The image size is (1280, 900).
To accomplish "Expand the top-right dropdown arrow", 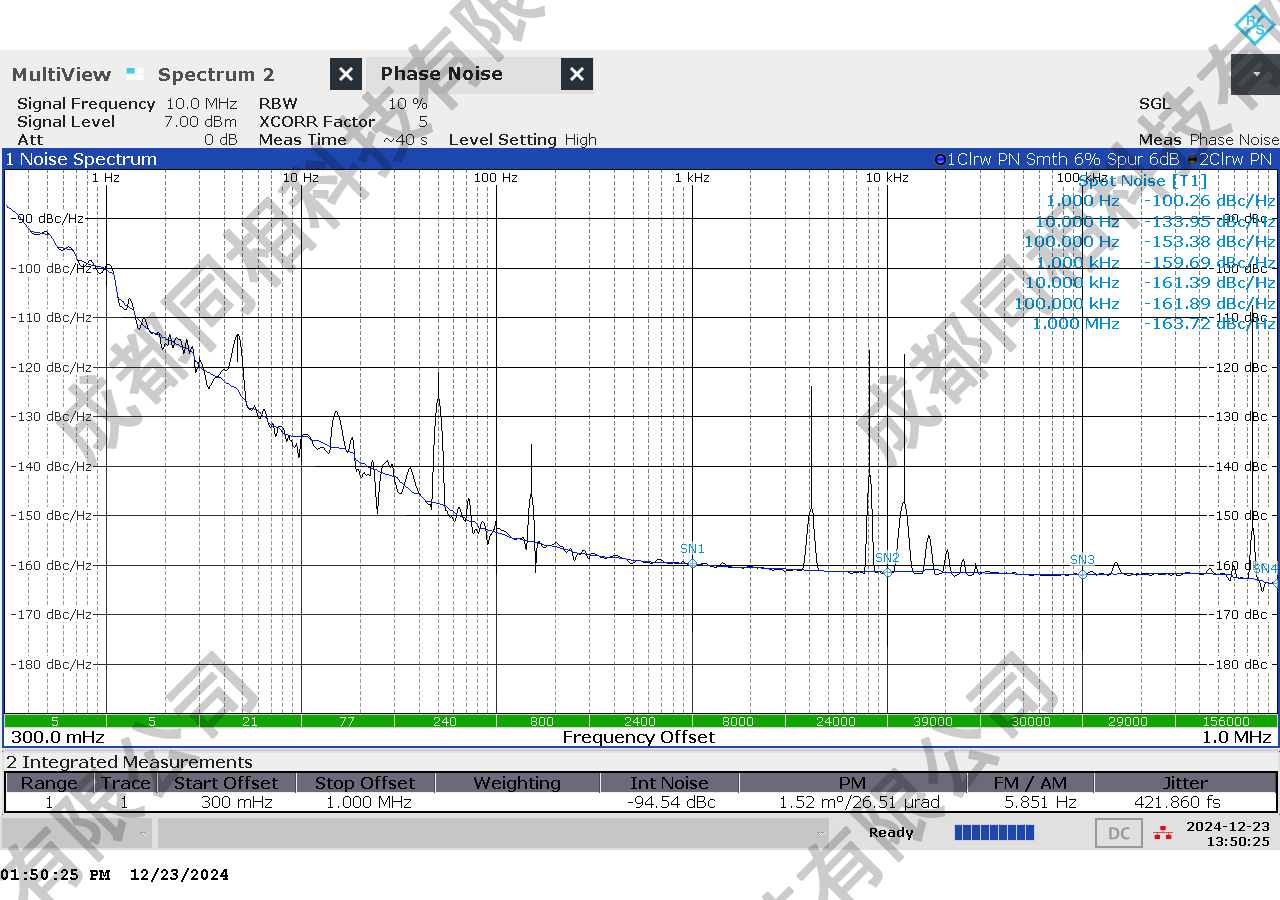I will [x=1256, y=74].
